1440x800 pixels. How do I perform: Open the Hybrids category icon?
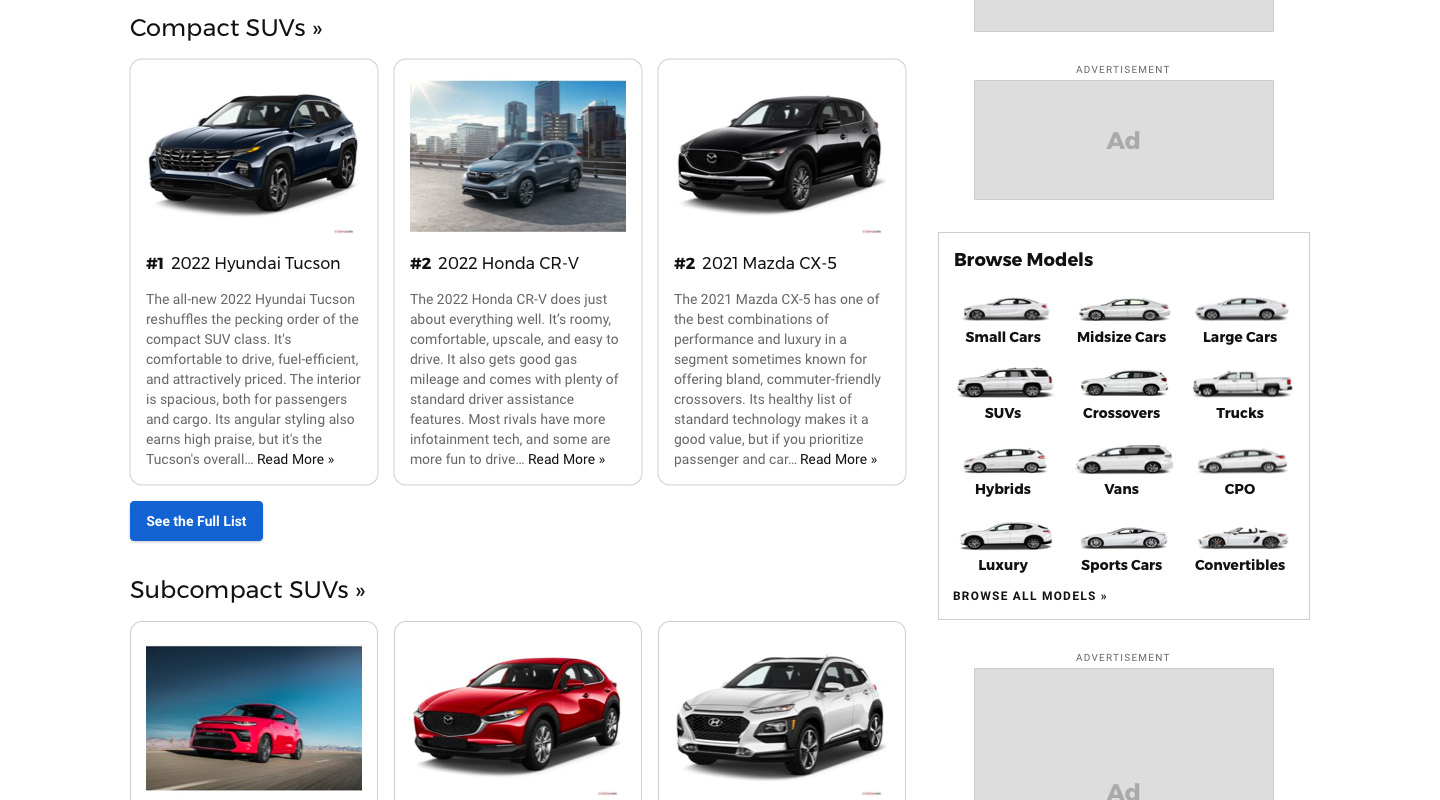pos(1005,458)
